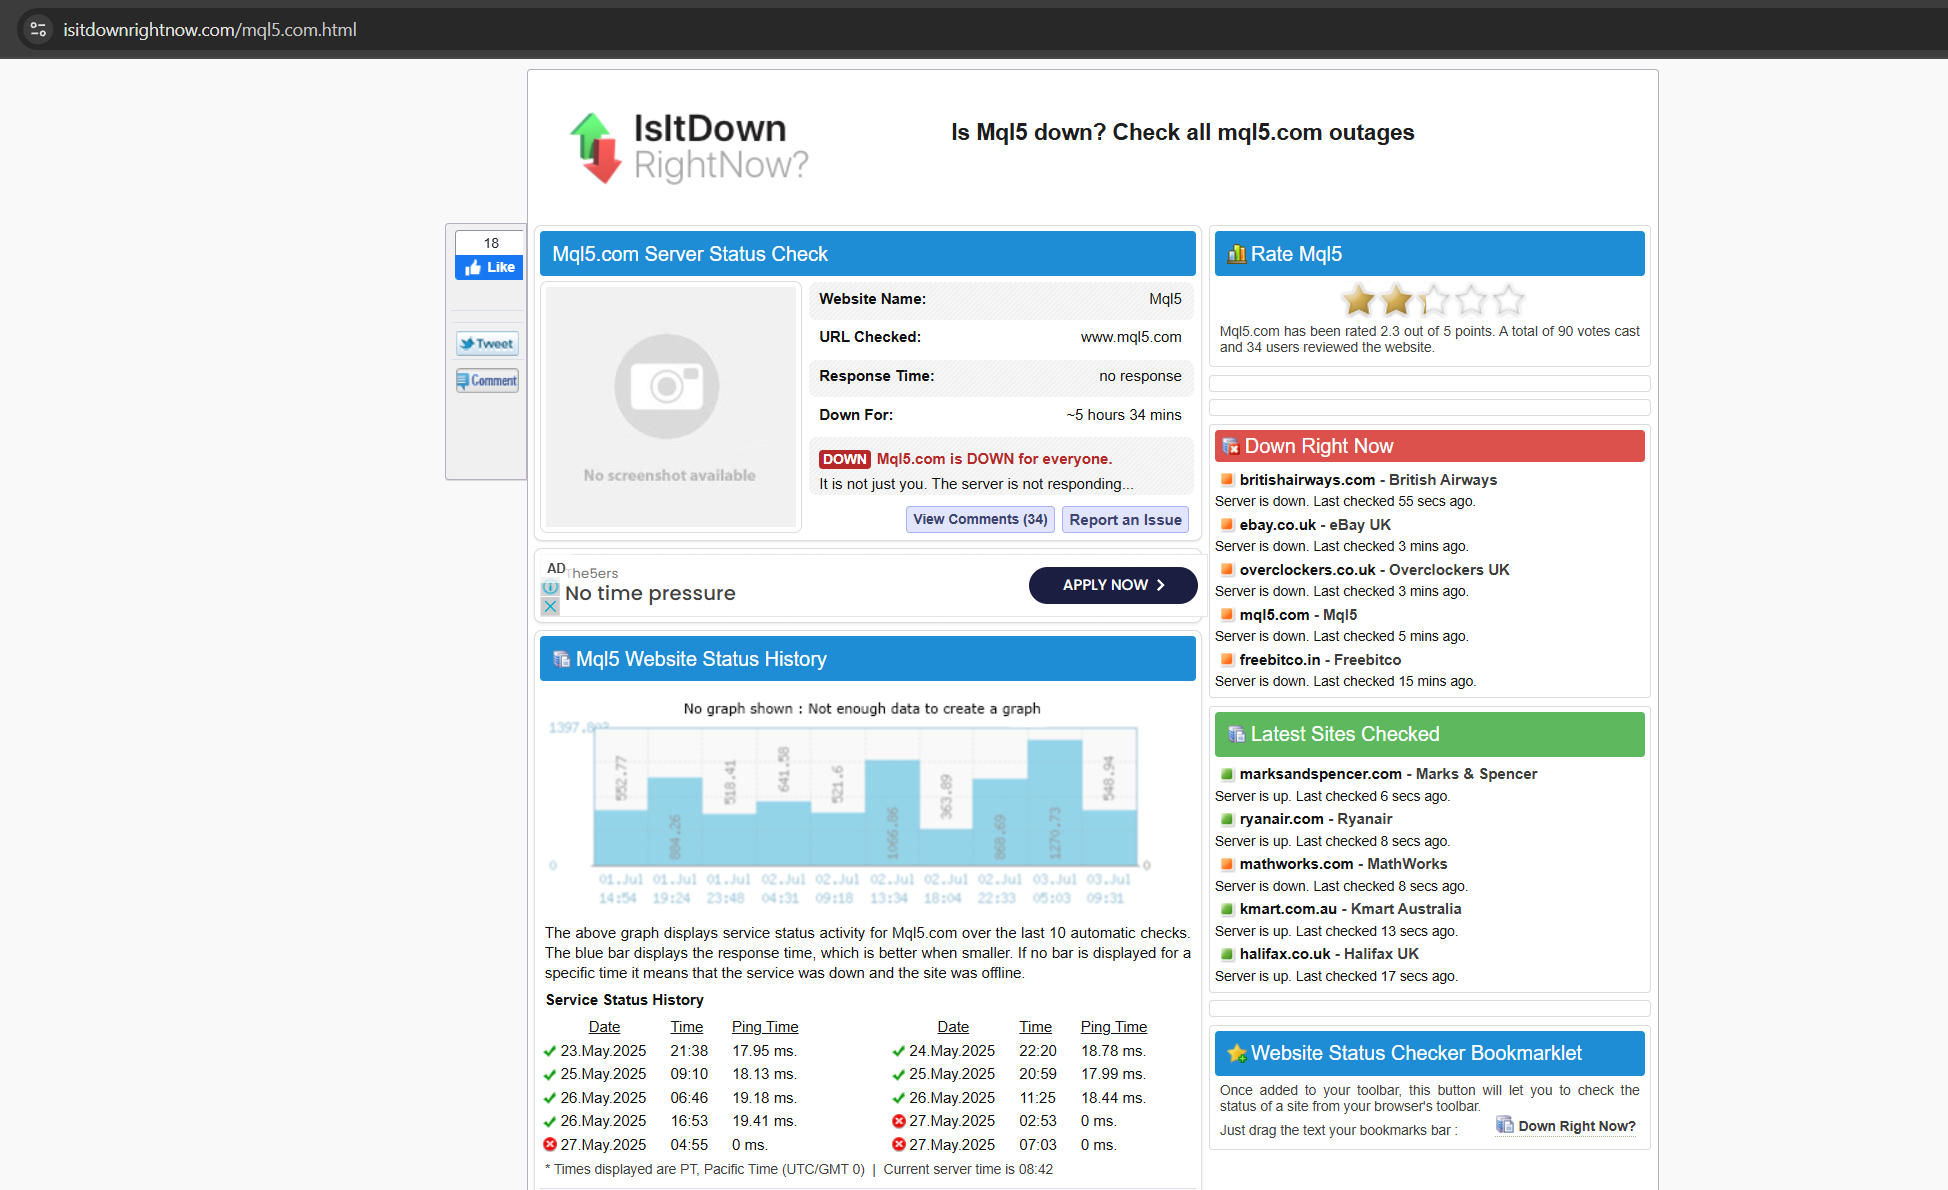
Task: Click the 'Is Mql5 down?' page heading
Action: (1182, 132)
